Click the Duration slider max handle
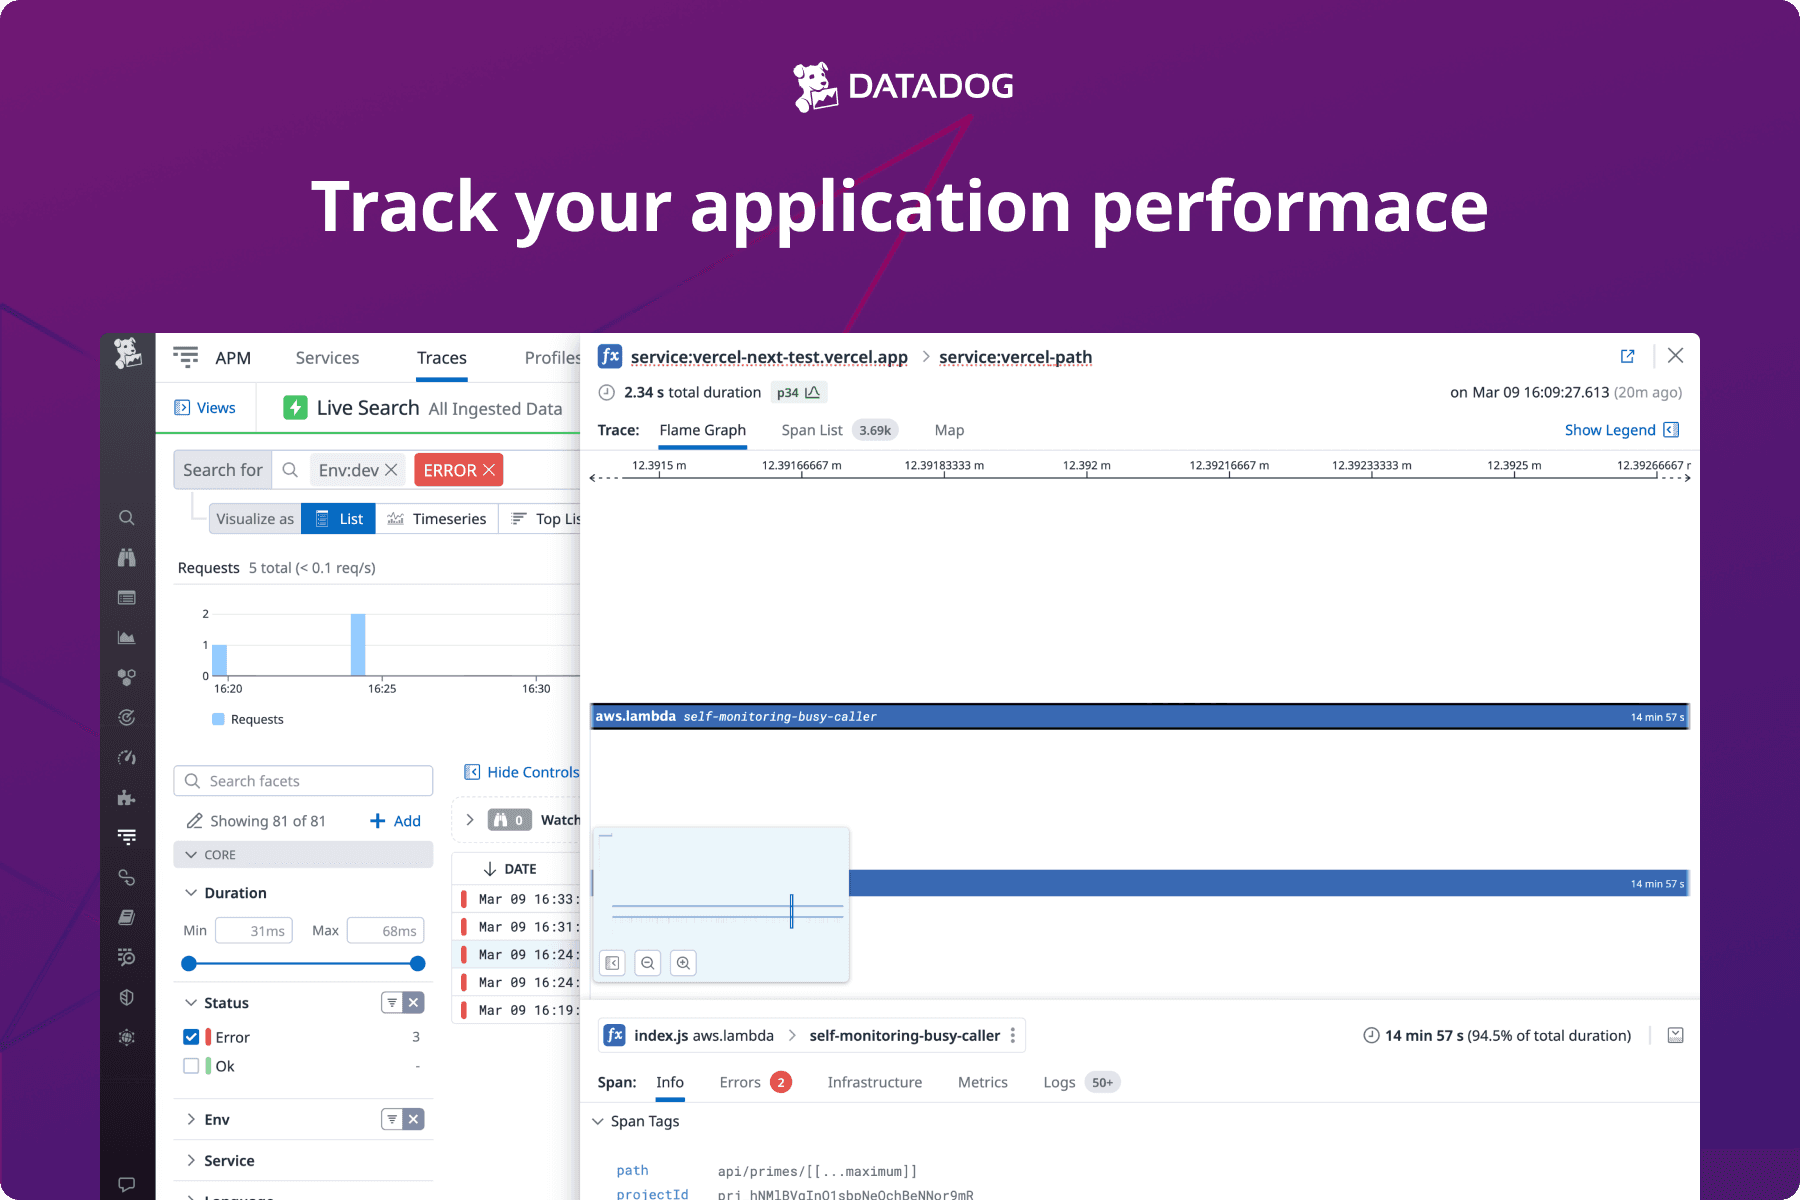 pyautogui.click(x=418, y=964)
